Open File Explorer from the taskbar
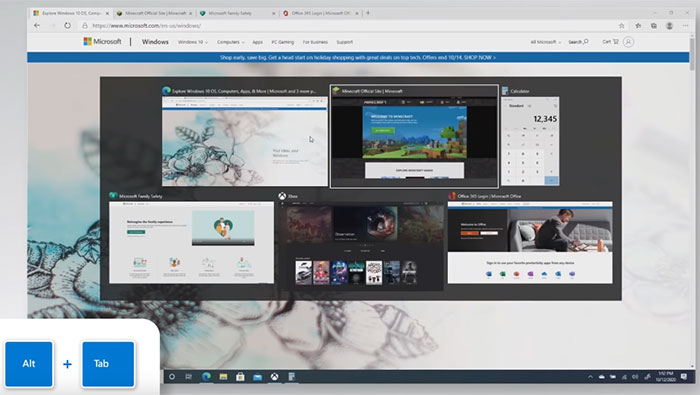 coord(223,377)
